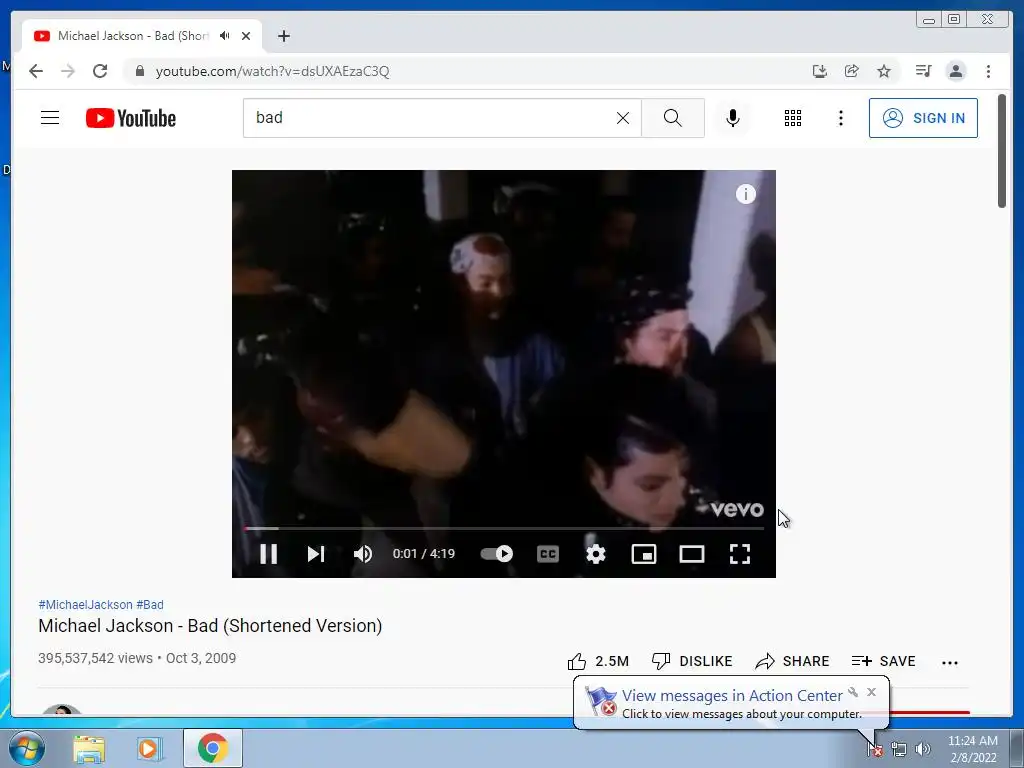The width and height of the screenshot is (1024, 768).
Task: Open notification settings wrench in balloon
Action: pyautogui.click(x=853, y=692)
